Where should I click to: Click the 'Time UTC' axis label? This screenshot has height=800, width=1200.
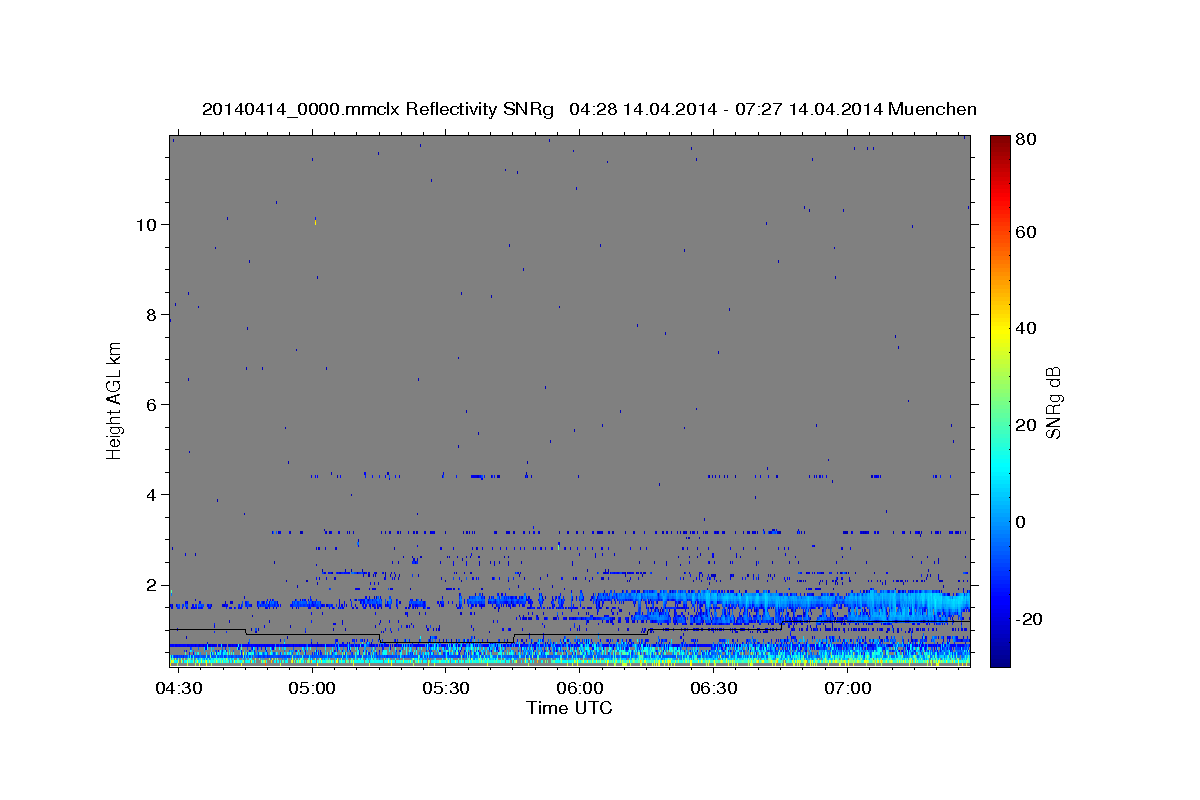[x=569, y=708]
